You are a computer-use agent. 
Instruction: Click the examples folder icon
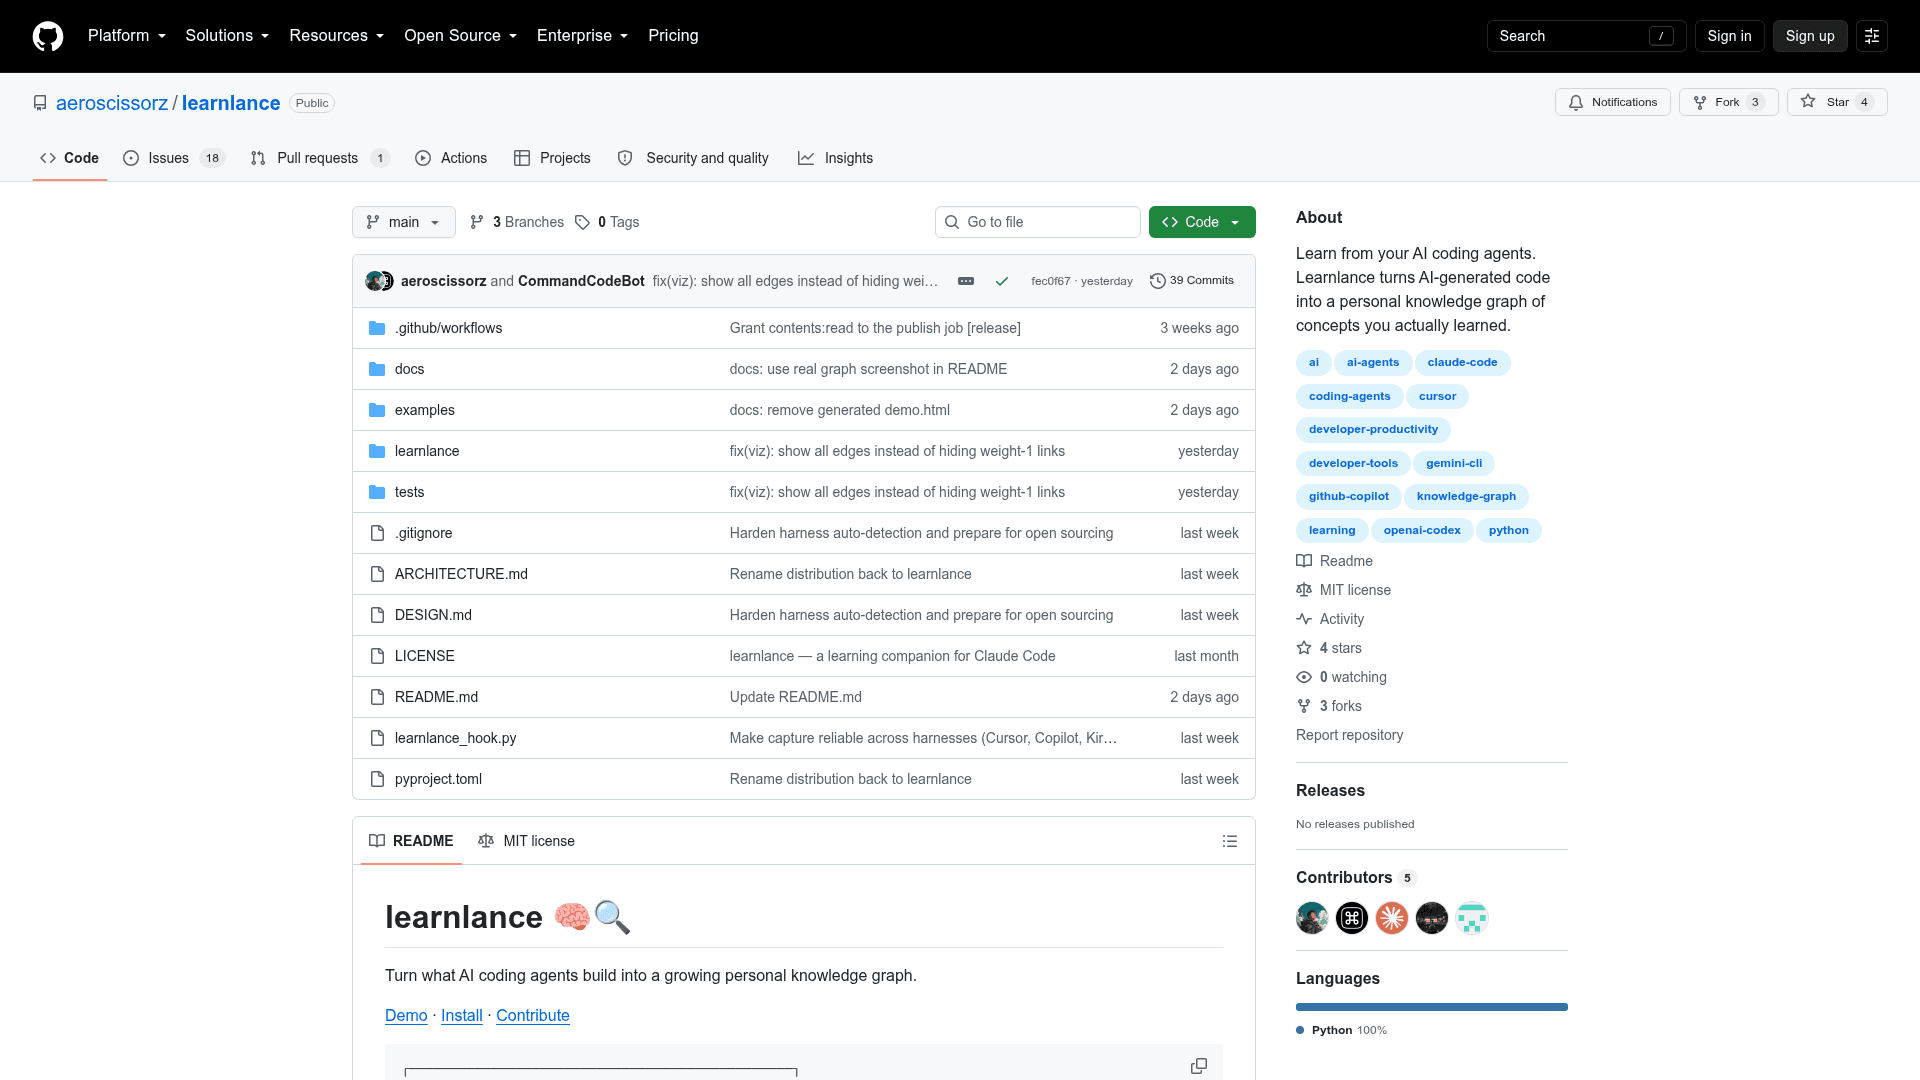377,410
